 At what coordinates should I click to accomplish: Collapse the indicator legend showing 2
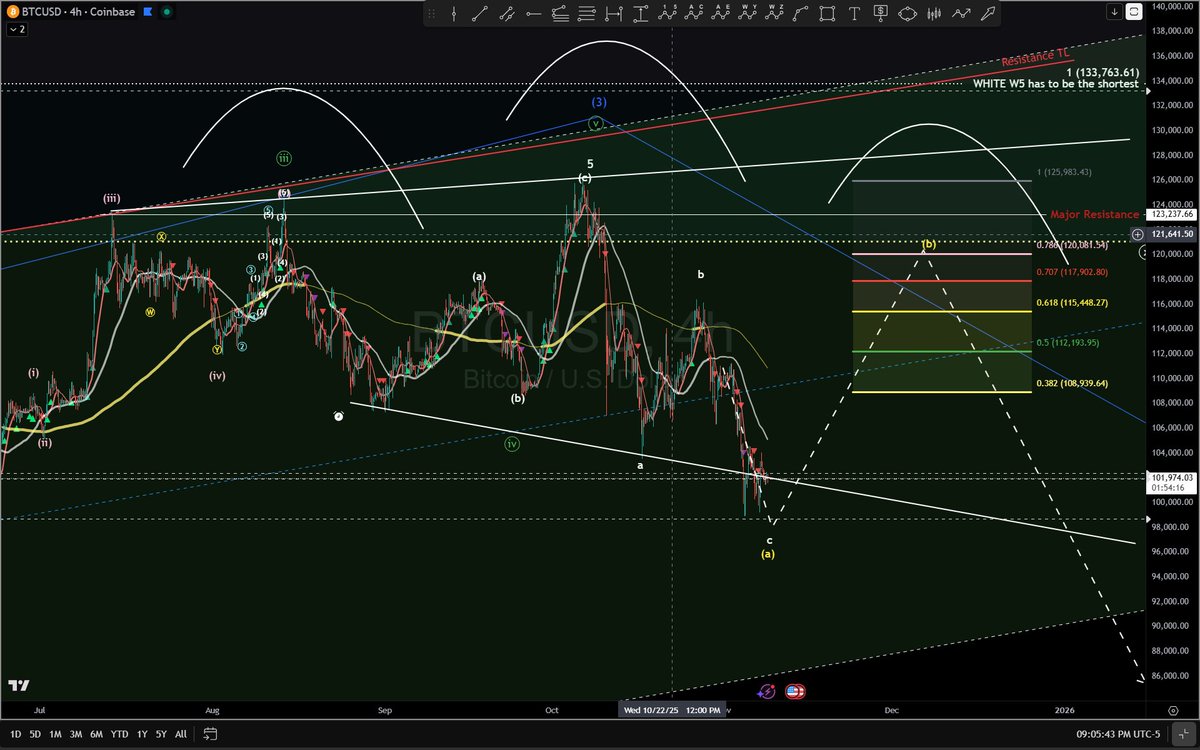pyautogui.click(x=16, y=29)
